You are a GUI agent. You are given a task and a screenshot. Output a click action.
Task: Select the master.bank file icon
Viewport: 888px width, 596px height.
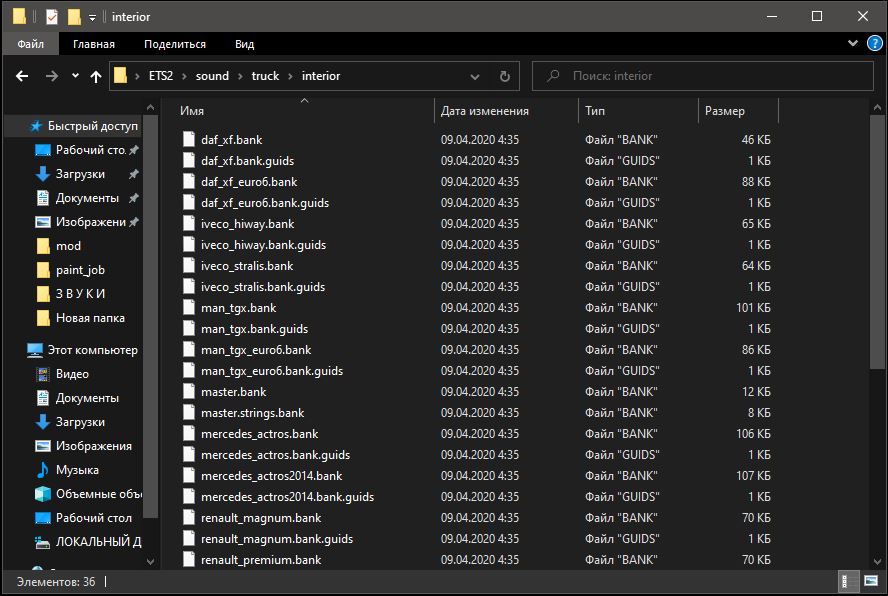click(191, 392)
